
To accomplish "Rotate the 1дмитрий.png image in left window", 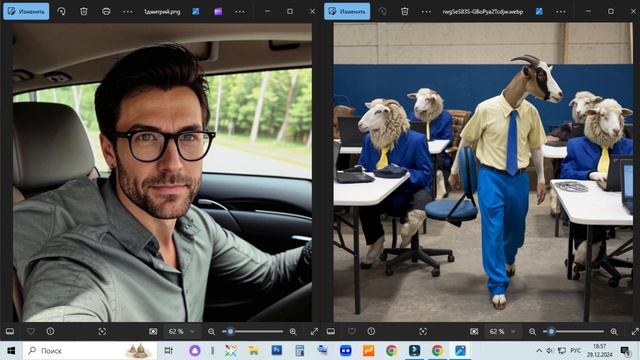I will pos(61,11).
